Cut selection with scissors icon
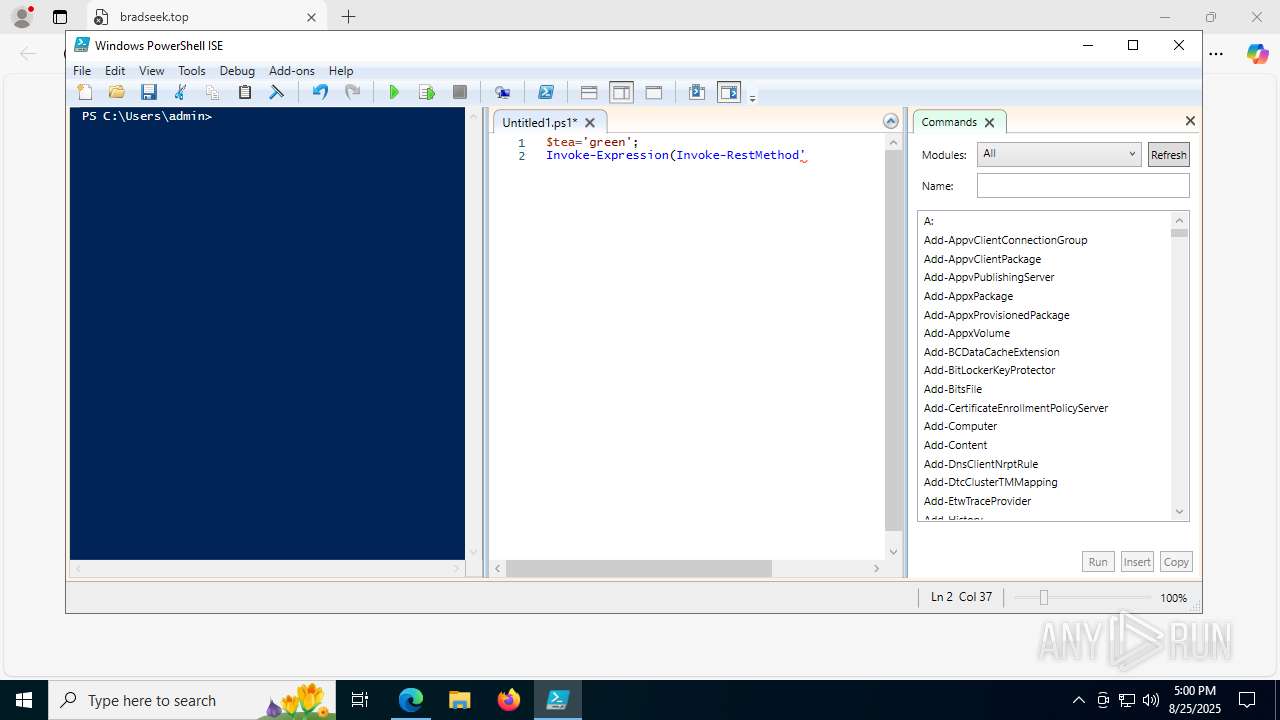The height and width of the screenshot is (720, 1280). (181, 92)
